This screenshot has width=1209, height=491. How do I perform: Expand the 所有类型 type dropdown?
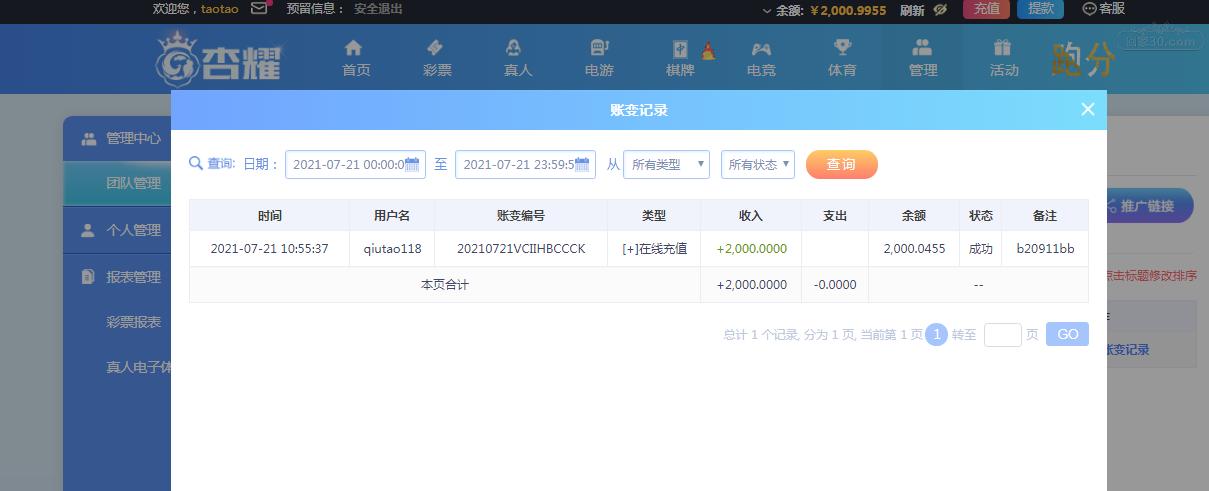click(666, 165)
